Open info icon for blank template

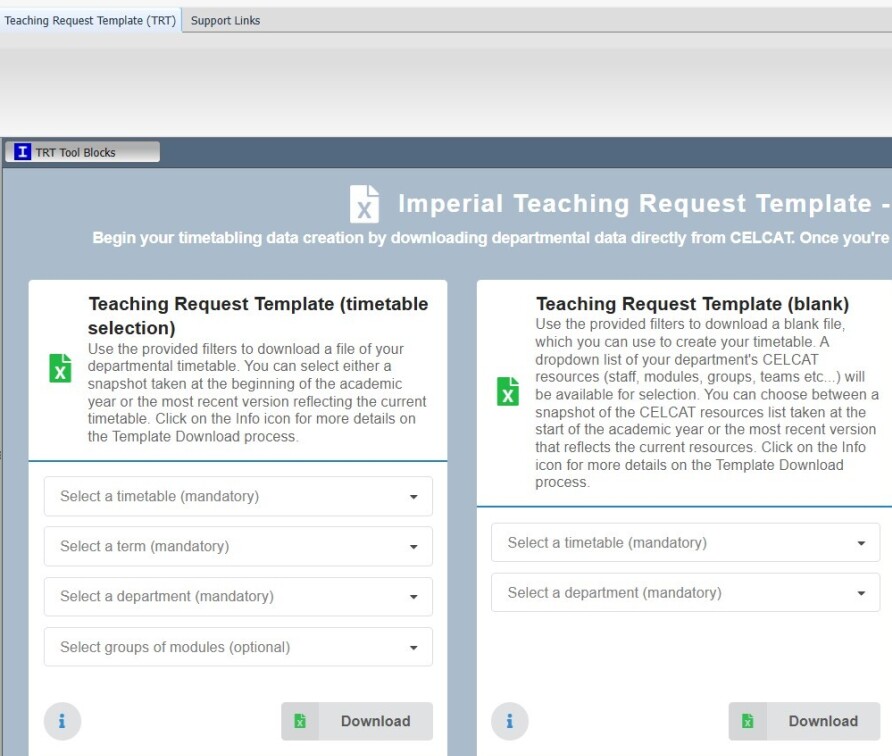510,721
